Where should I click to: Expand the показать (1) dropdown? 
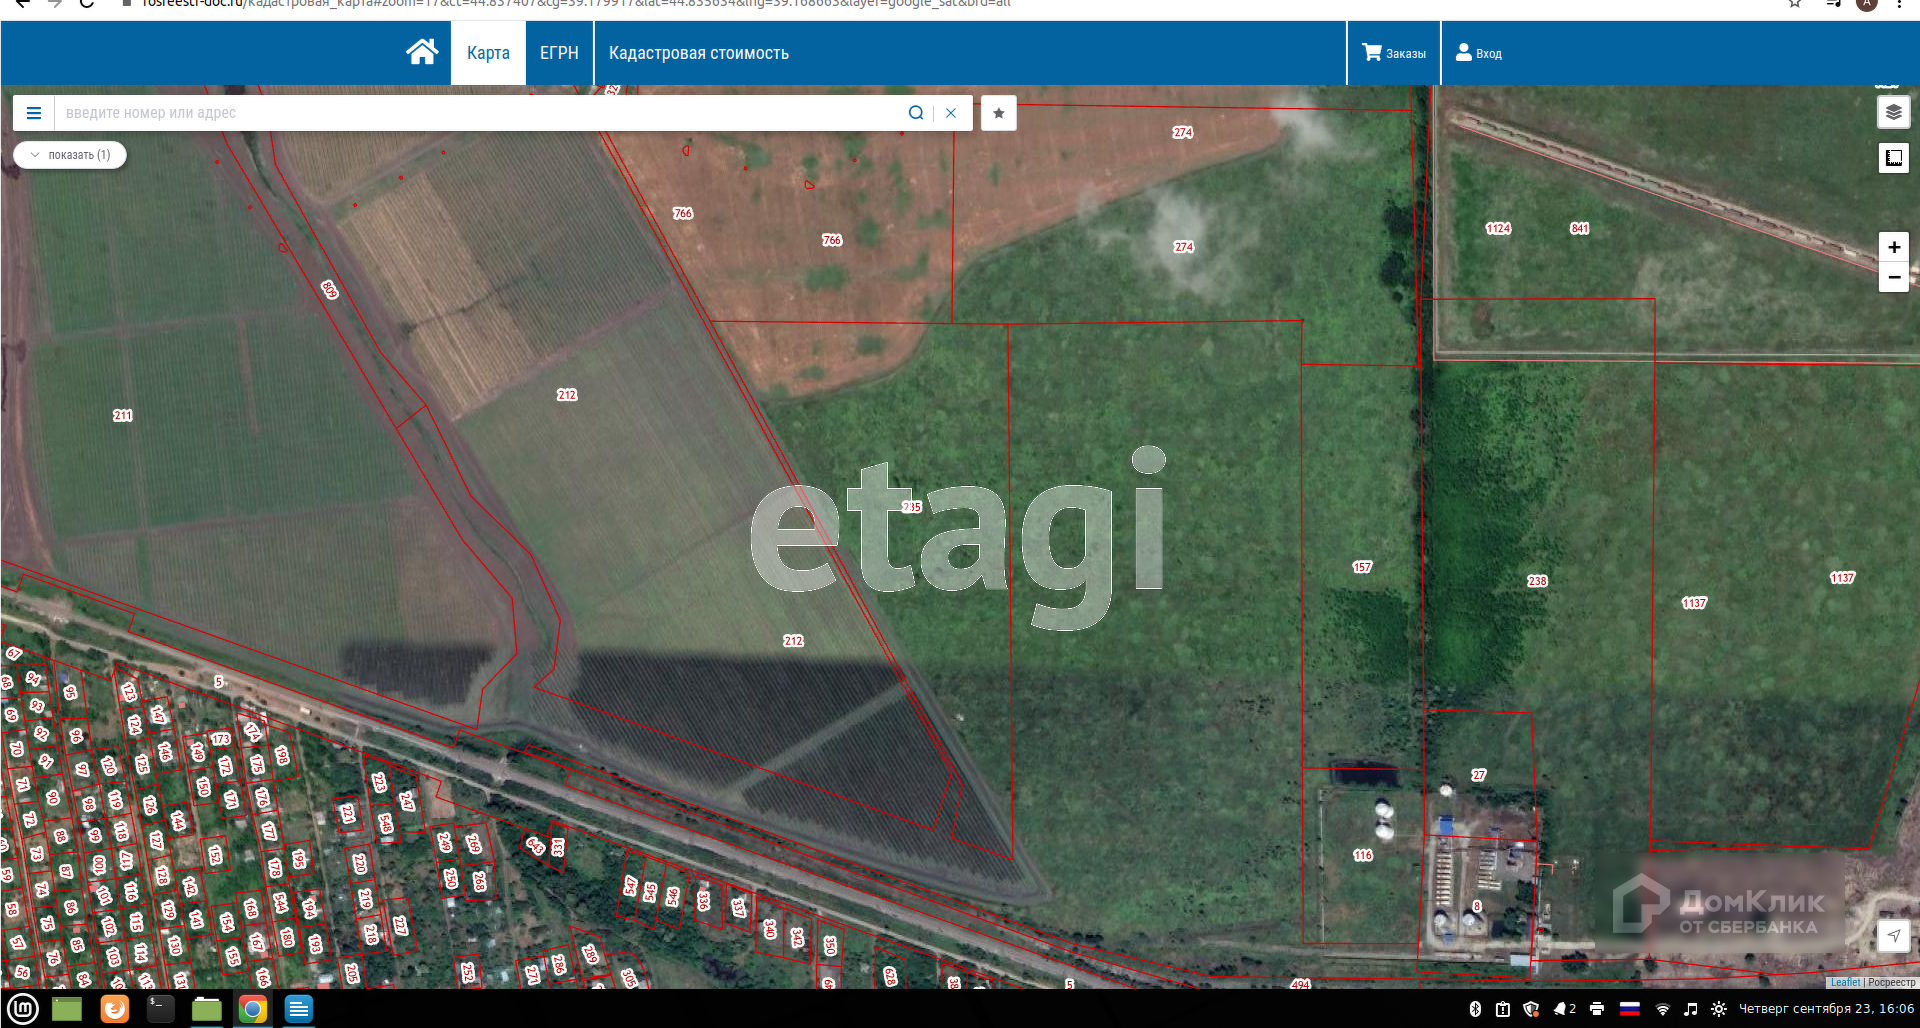[70, 155]
